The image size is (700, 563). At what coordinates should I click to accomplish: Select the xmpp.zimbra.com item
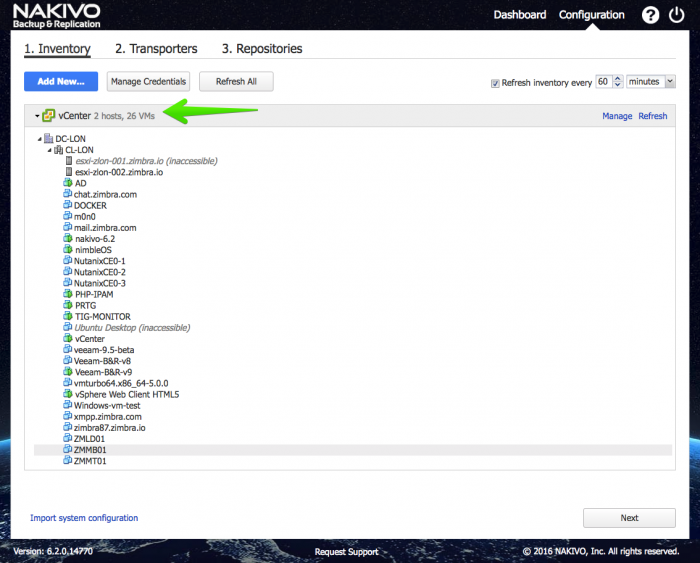point(108,417)
